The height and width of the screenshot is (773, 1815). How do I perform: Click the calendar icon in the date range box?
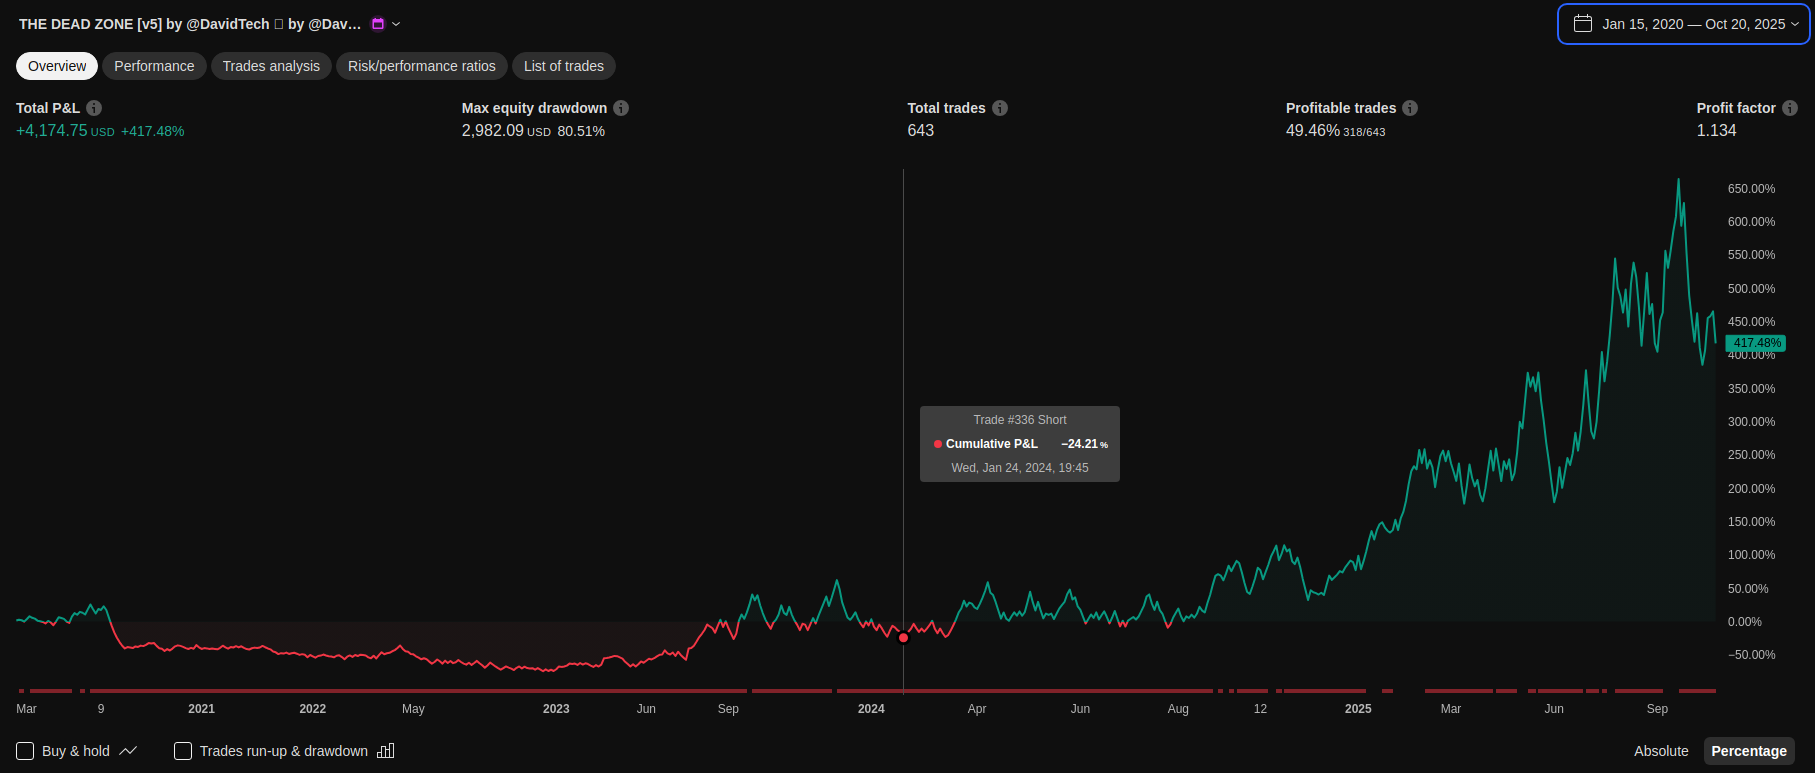click(x=1583, y=24)
